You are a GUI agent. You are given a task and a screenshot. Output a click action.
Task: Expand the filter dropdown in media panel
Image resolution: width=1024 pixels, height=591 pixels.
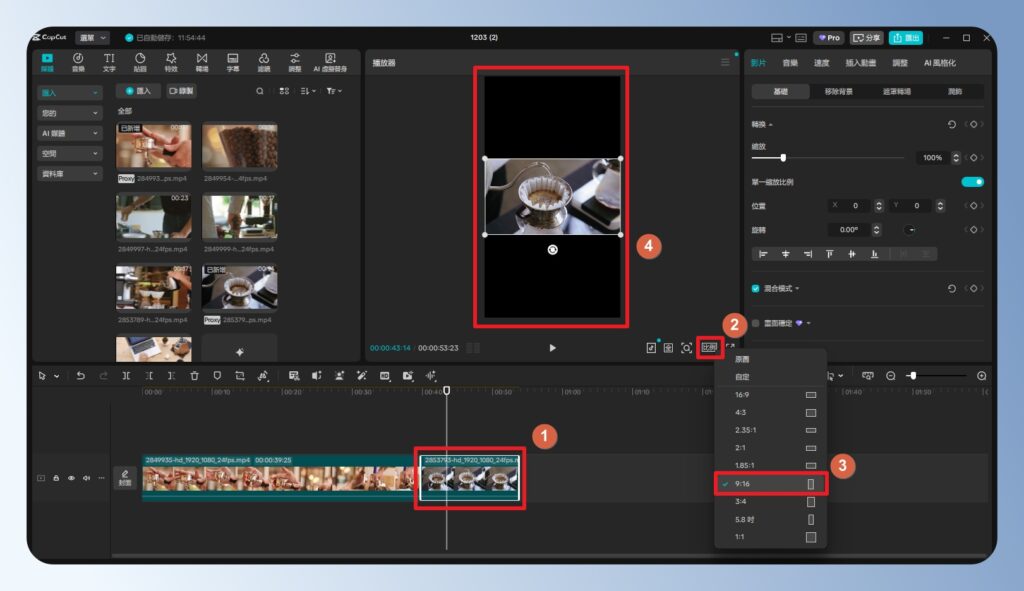point(333,91)
